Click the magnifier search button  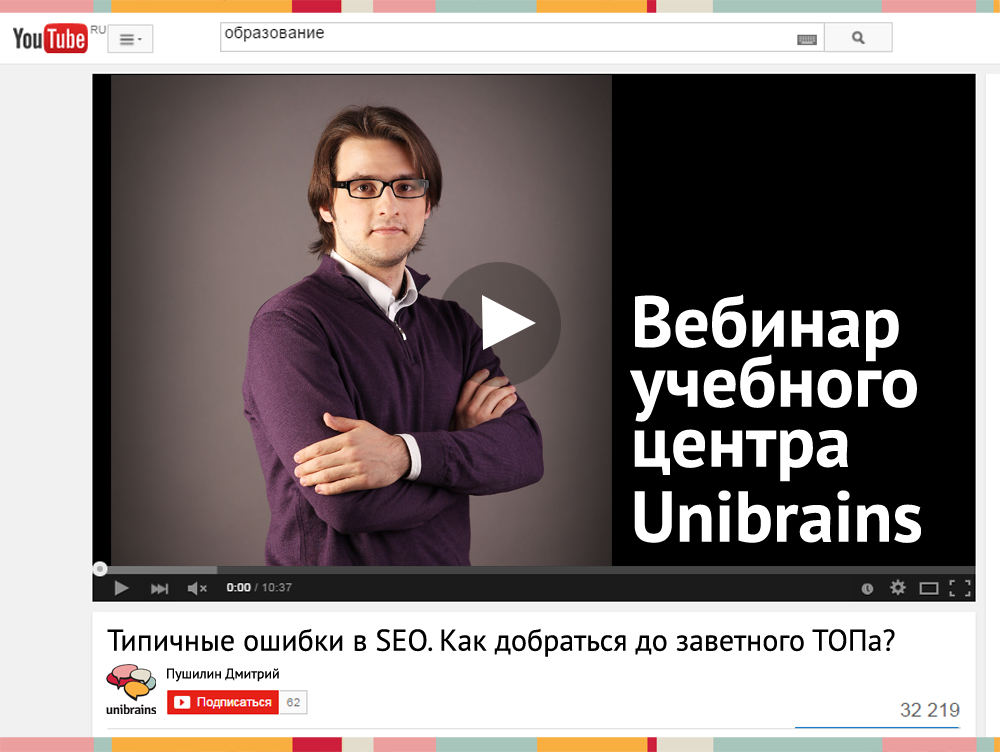coord(858,38)
